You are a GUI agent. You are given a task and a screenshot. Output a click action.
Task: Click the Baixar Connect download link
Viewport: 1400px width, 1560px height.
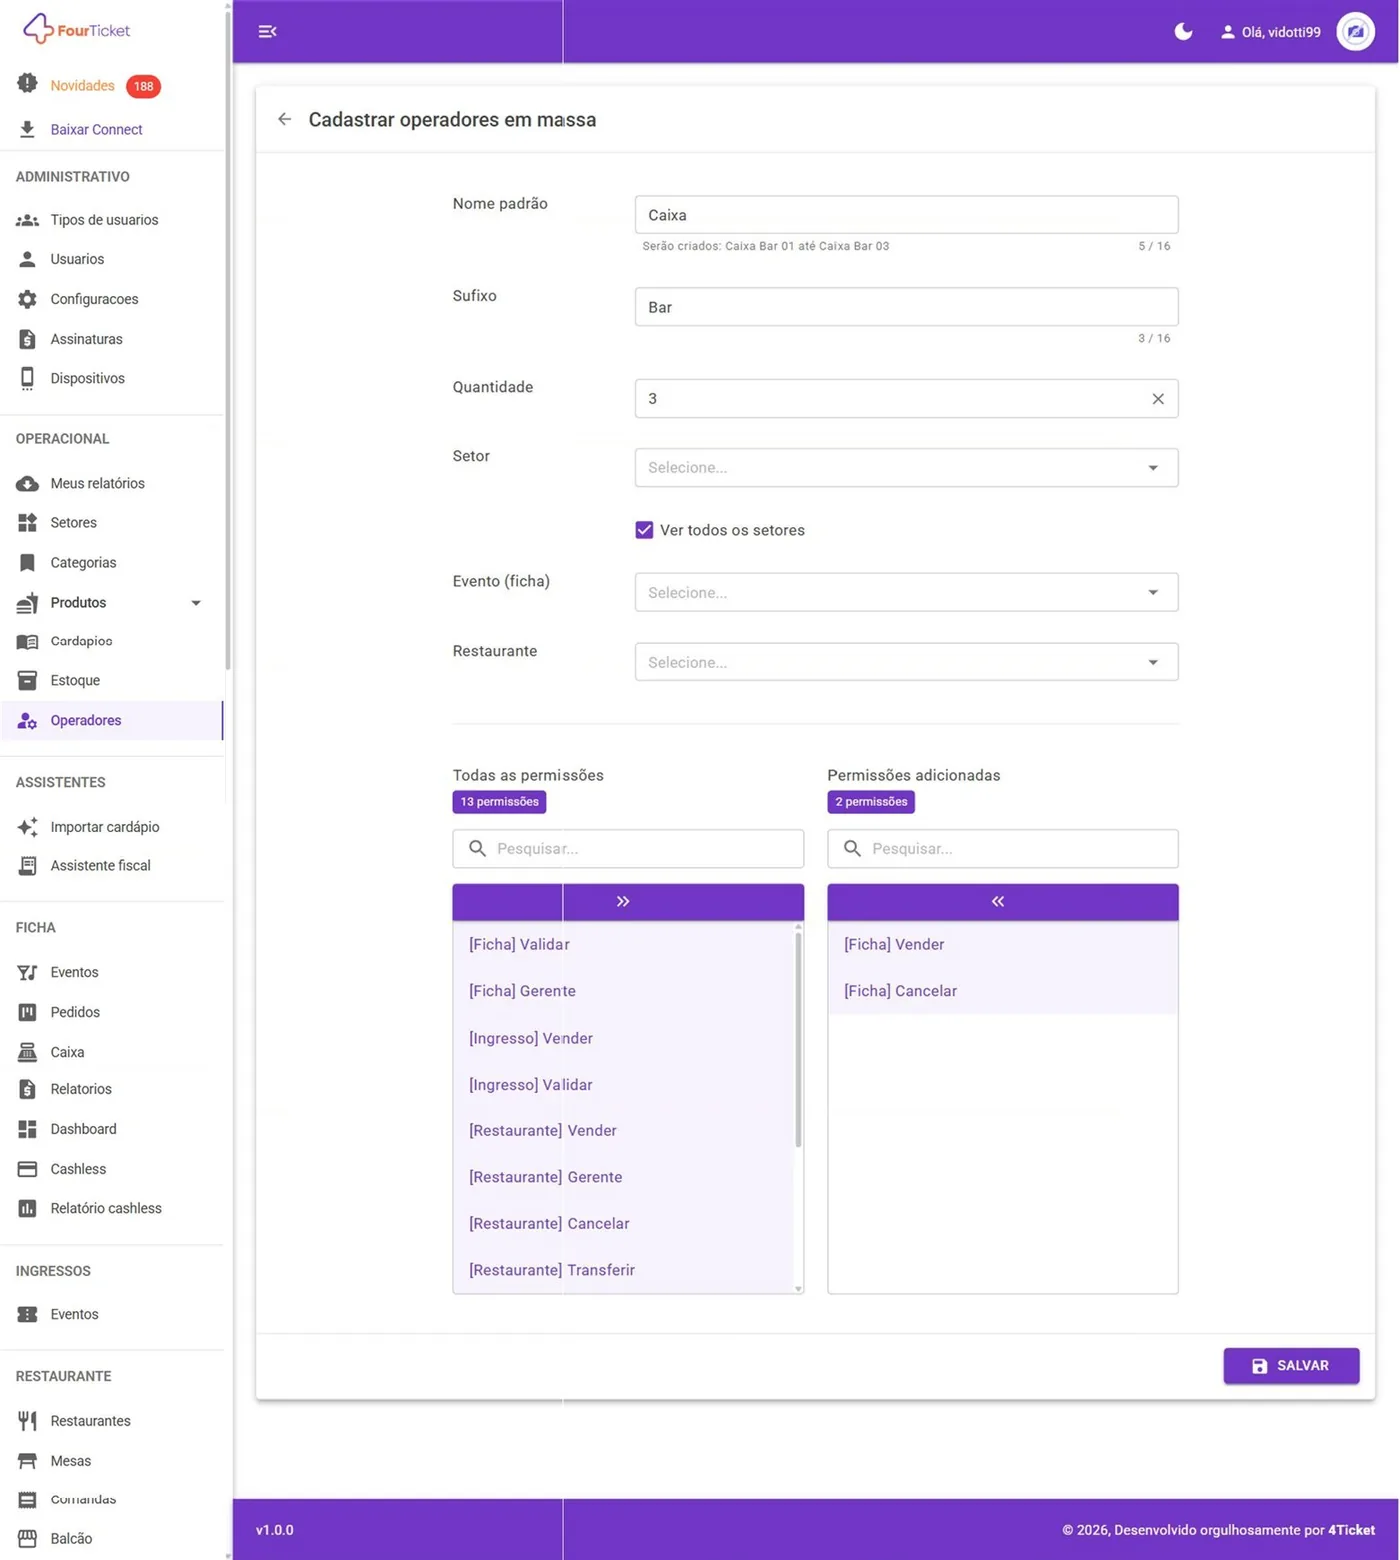click(96, 129)
